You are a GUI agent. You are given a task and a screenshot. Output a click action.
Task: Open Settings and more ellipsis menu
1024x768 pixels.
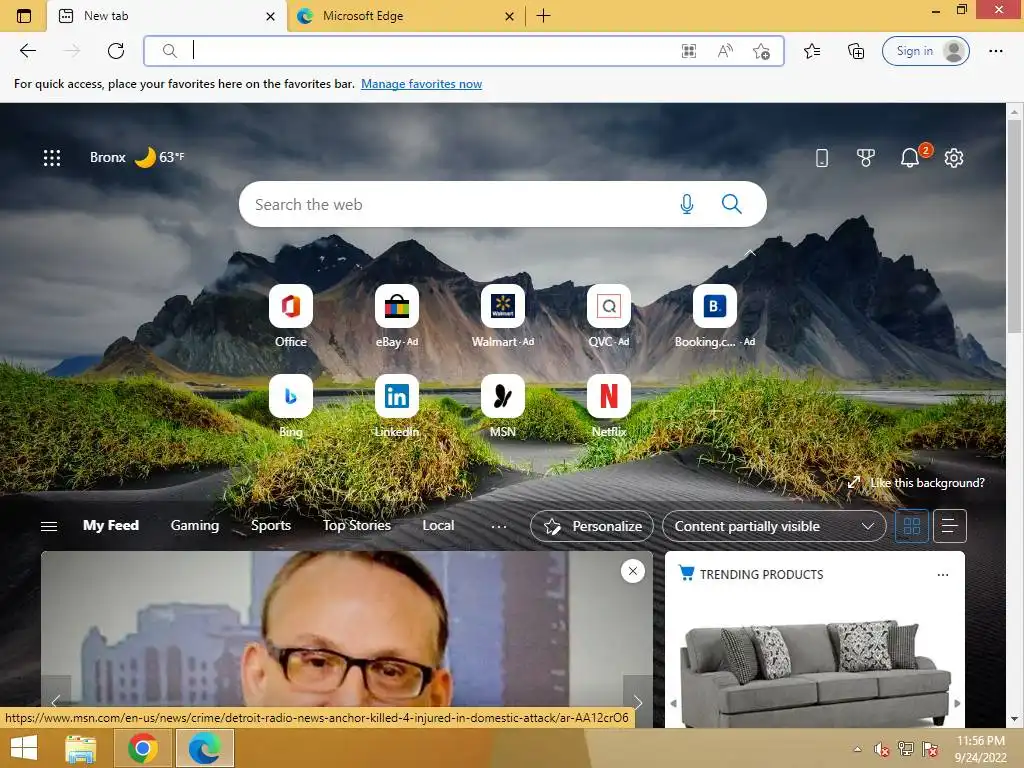pyautogui.click(x=995, y=51)
